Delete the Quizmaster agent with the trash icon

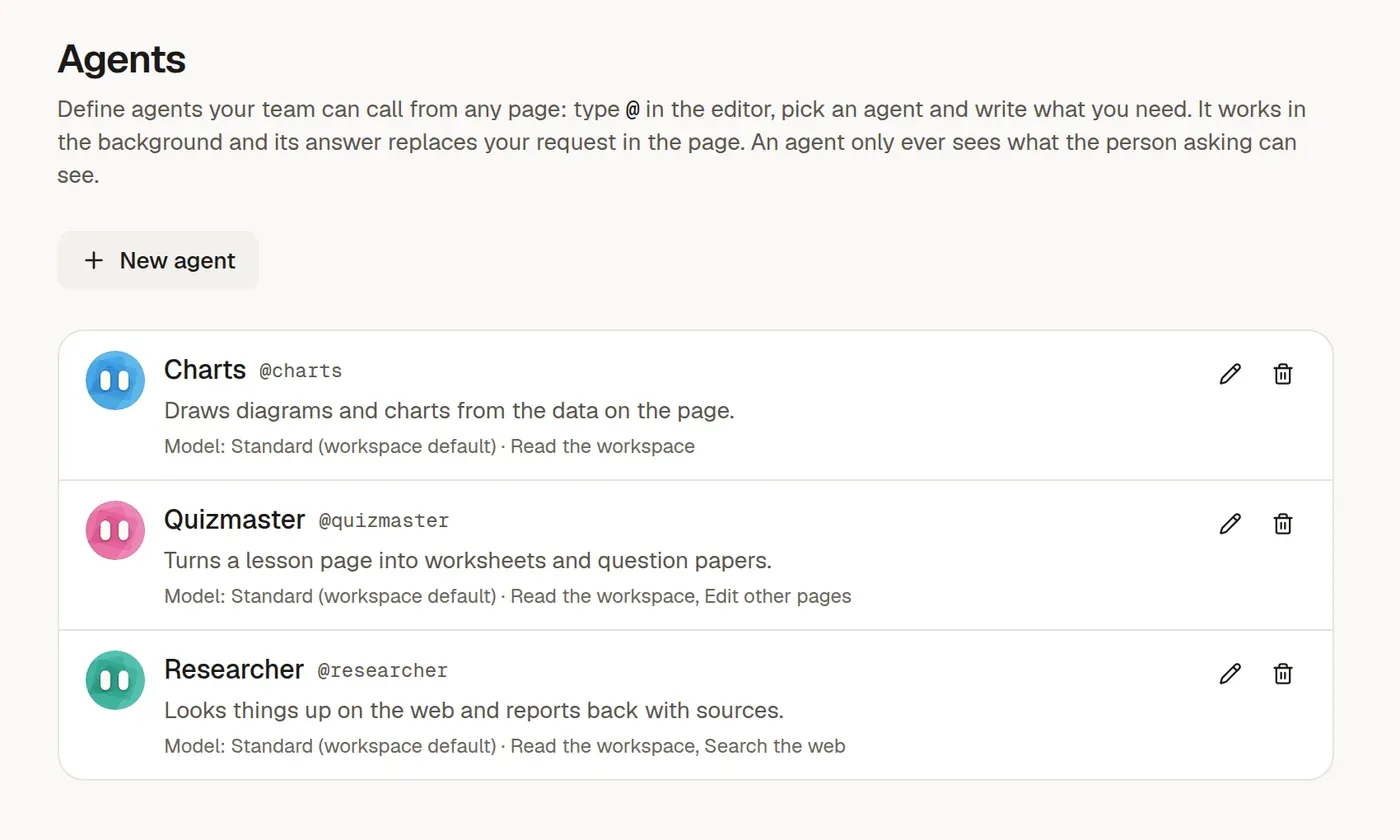coord(1283,524)
